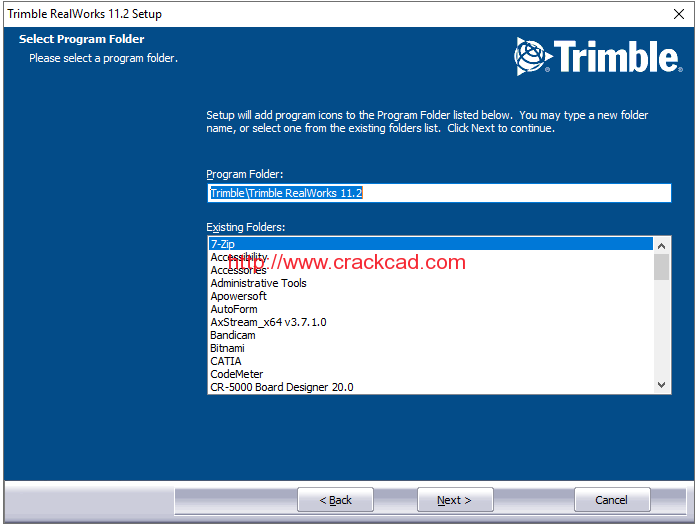Select CodeMeter folder in the list
The width and height of the screenshot is (698, 527).
(x=430, y=374)
